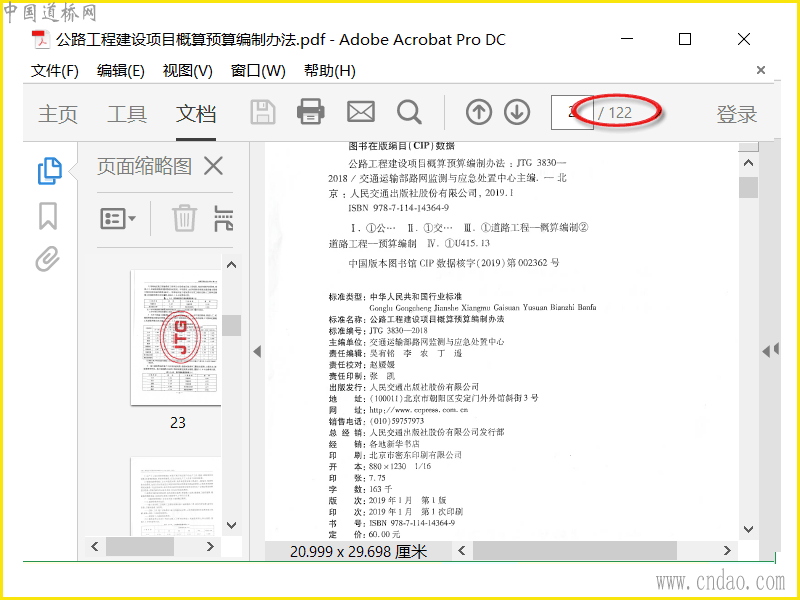Go to the previous page up-arrow icon
Viewport: 800px width, 600px height.
(479, 112)
